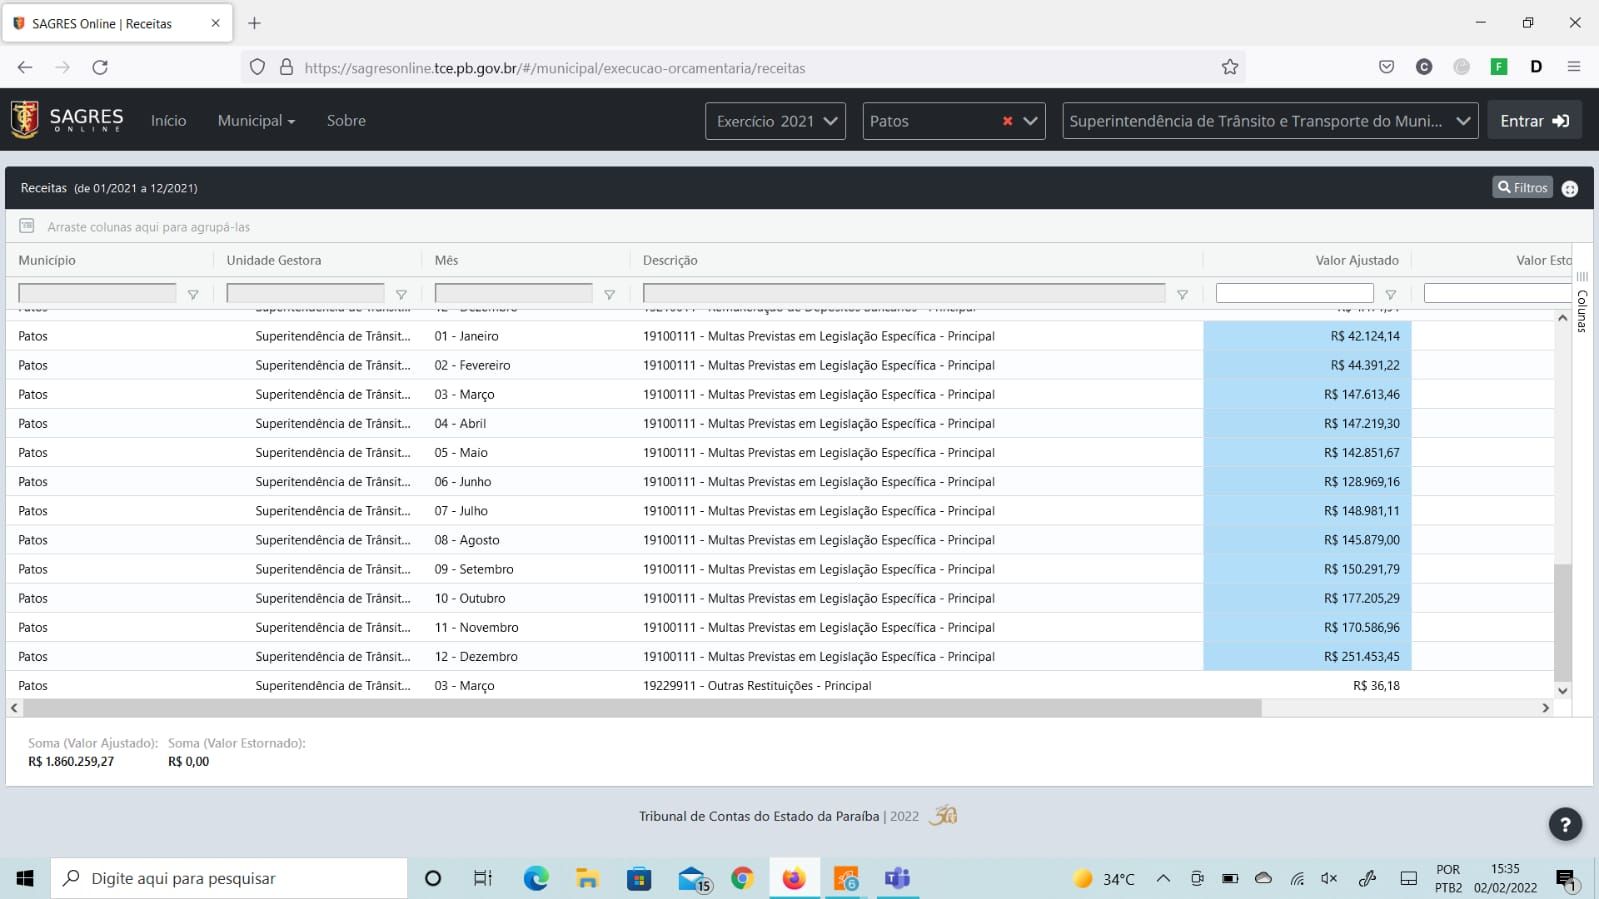Click the Entrar login button
This screenshot has width=1599, height=899.
(x=1534, y=121)
